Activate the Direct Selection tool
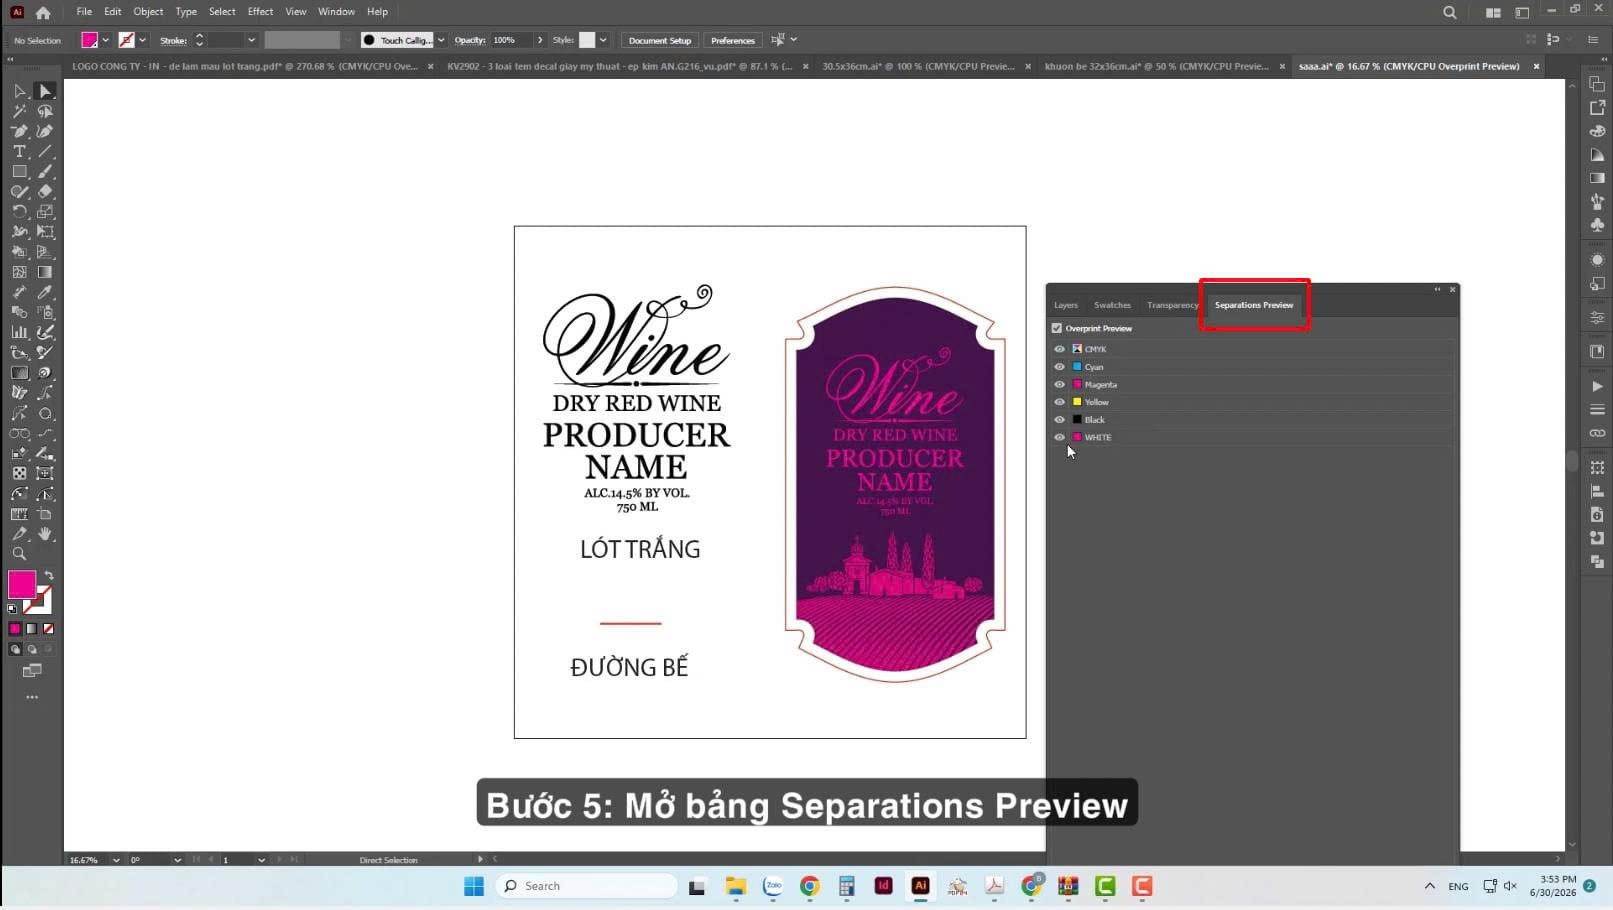The image size is (1613, 910). [45, 91]
